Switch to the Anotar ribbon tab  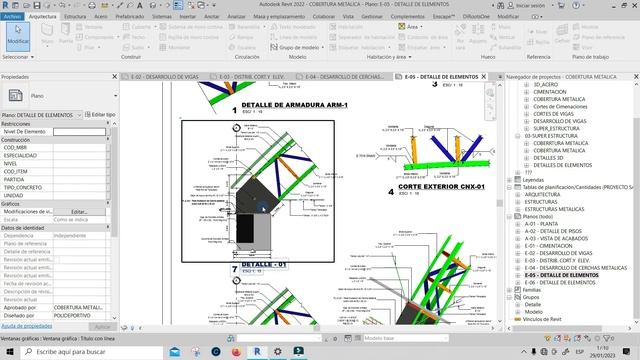[x=211, y=17]
